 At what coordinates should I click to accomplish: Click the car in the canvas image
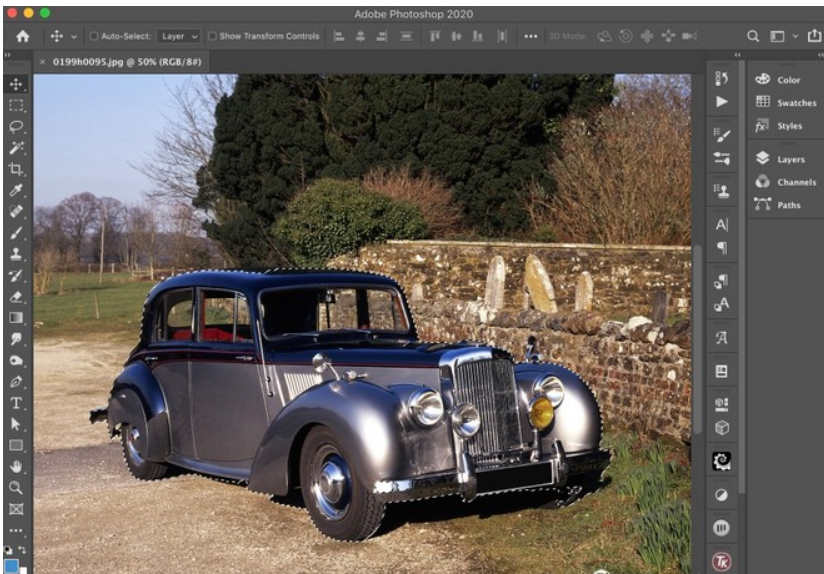coord(349,405)
